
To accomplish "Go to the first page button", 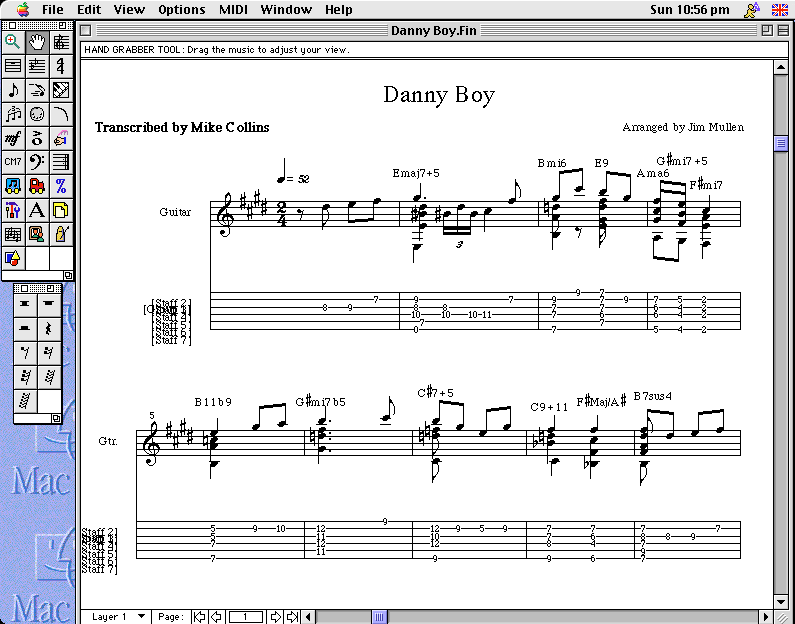I will pyautogui.click(x=200, y=617).
